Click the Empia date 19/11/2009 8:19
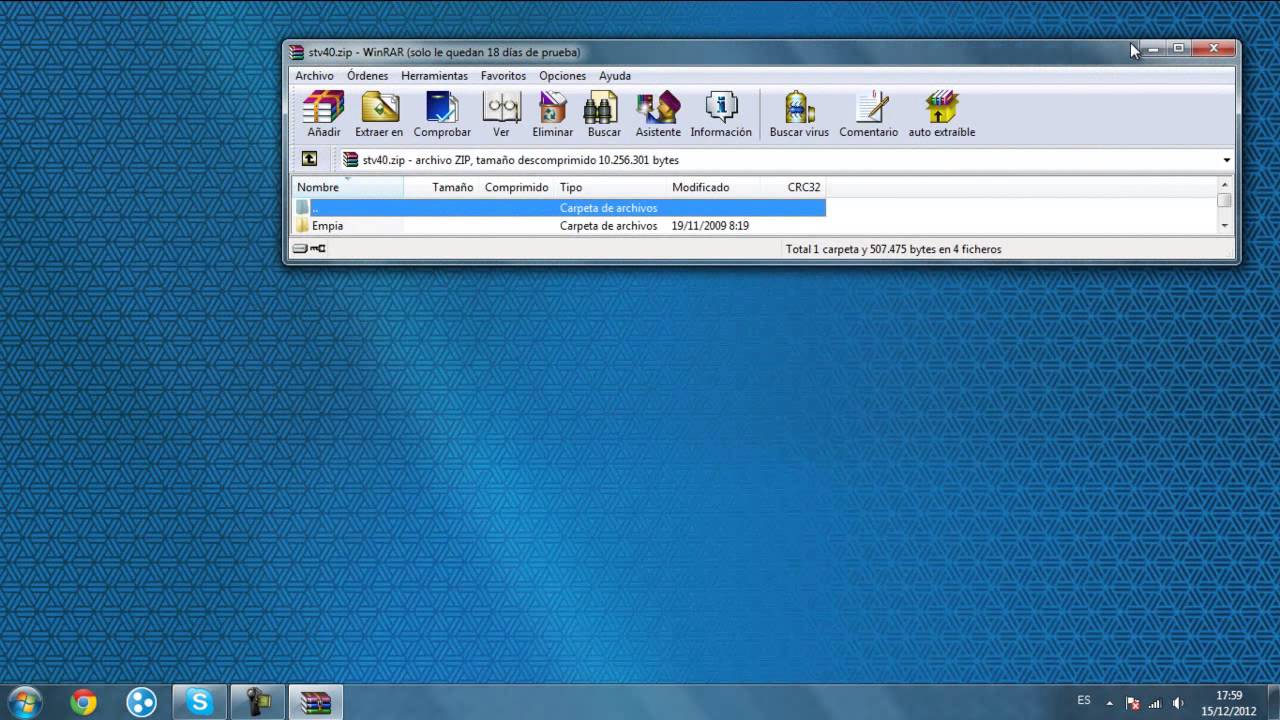The height and width of the screenshot is (720, 1280). coord(710,226)
